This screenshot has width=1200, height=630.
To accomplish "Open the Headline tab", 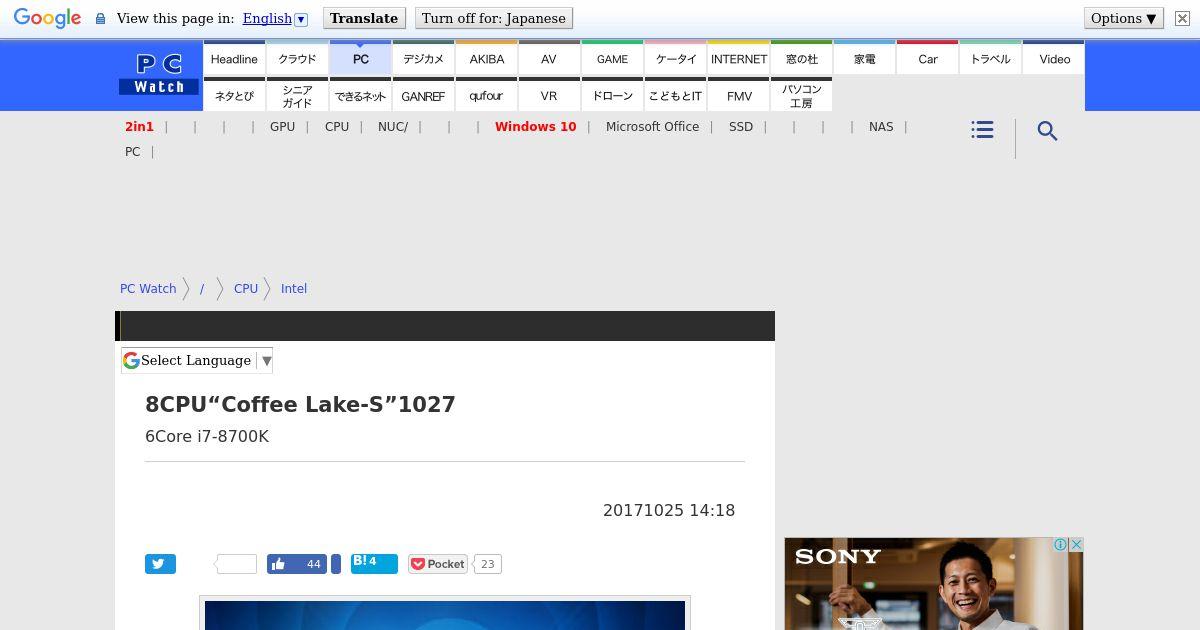I will click(234, 58).
